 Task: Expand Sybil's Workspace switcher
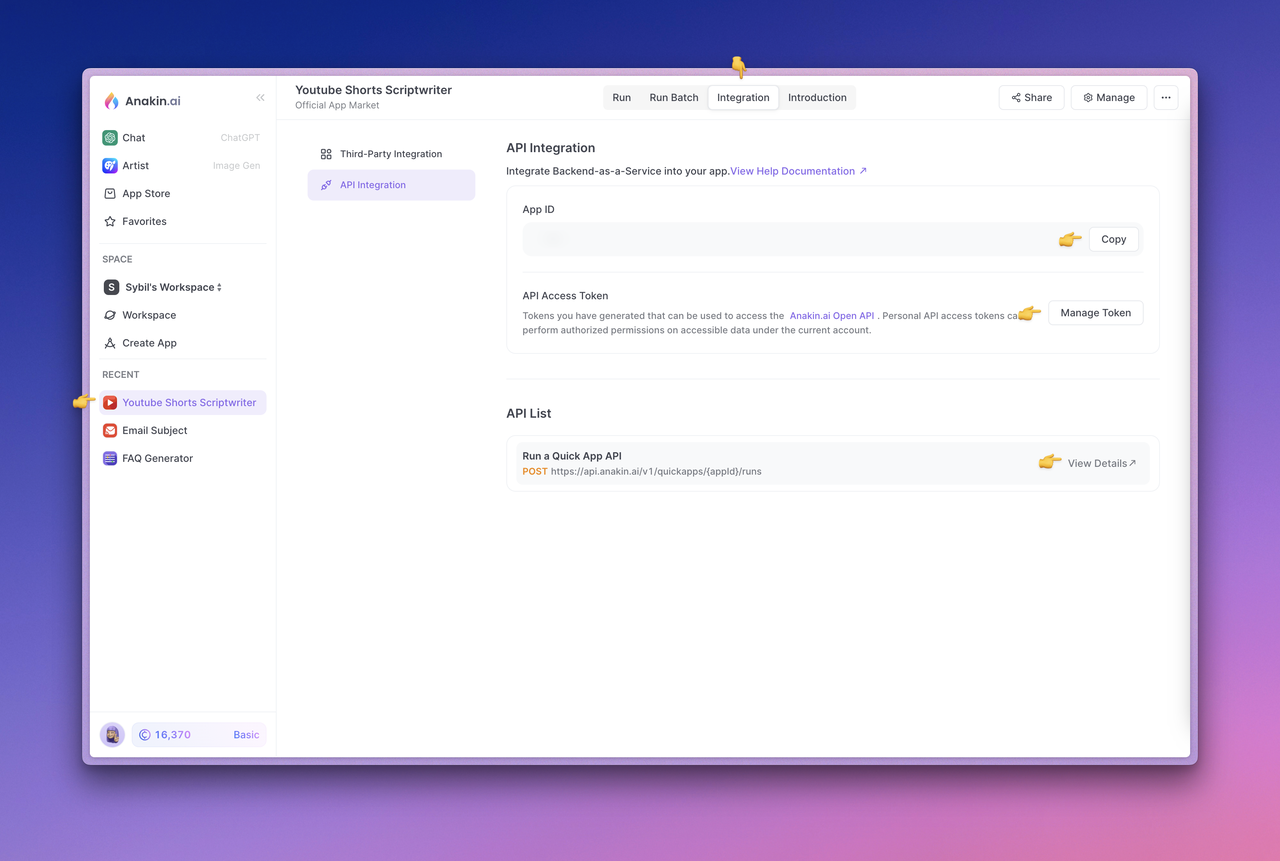[173, 288]
